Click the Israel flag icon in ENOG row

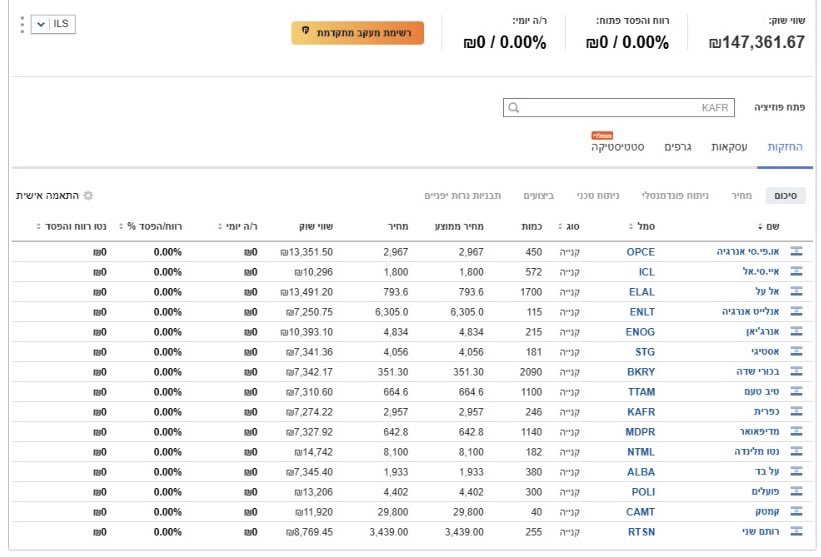(x=796, y=331)
